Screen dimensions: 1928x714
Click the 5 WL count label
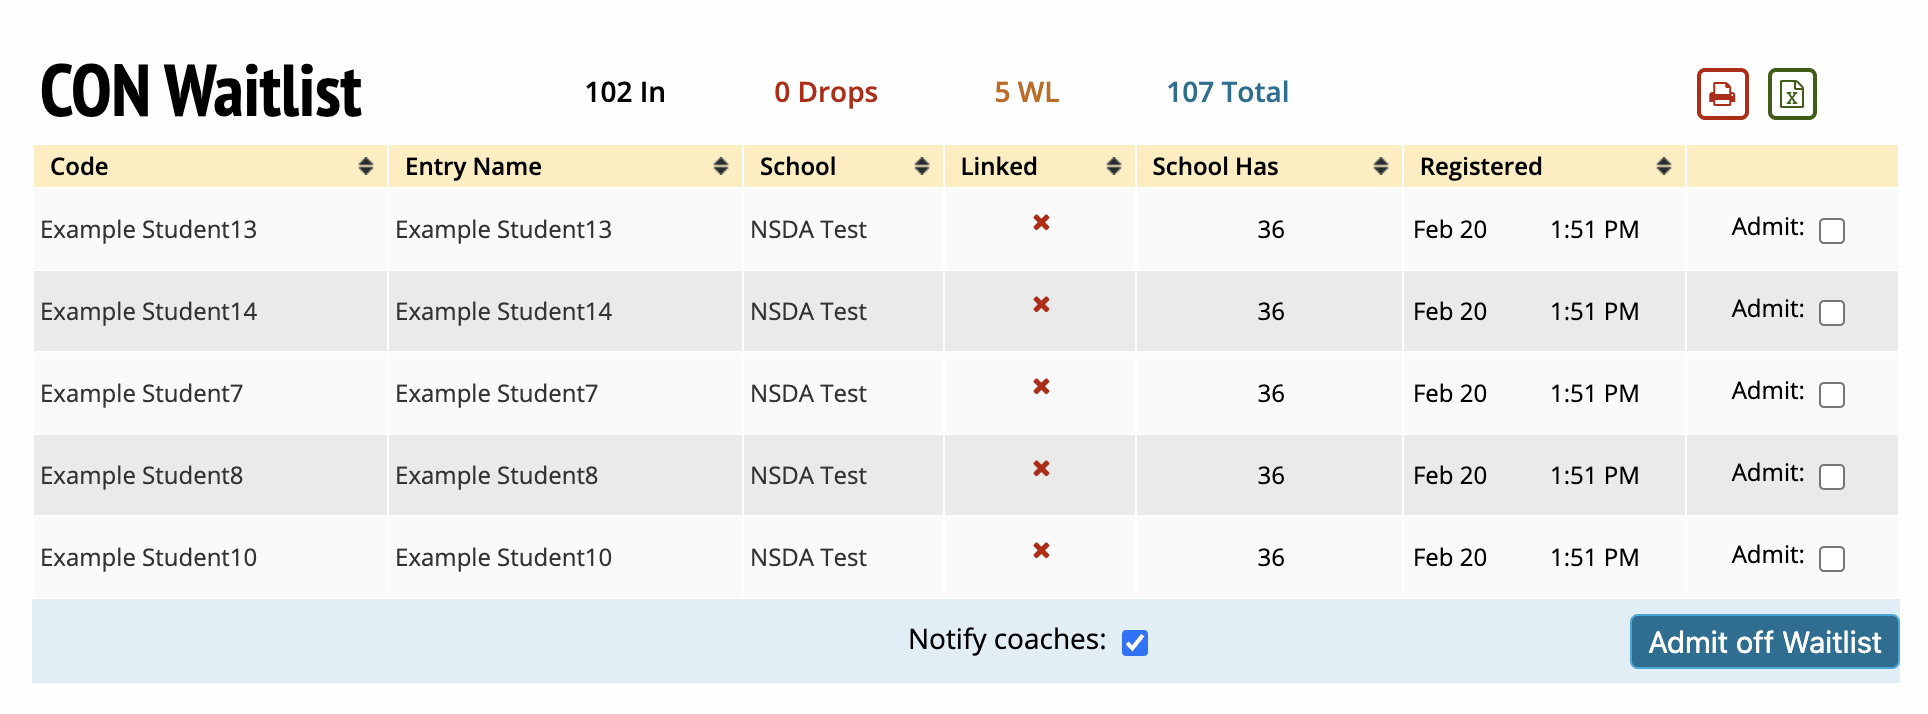pos(1026,92)
